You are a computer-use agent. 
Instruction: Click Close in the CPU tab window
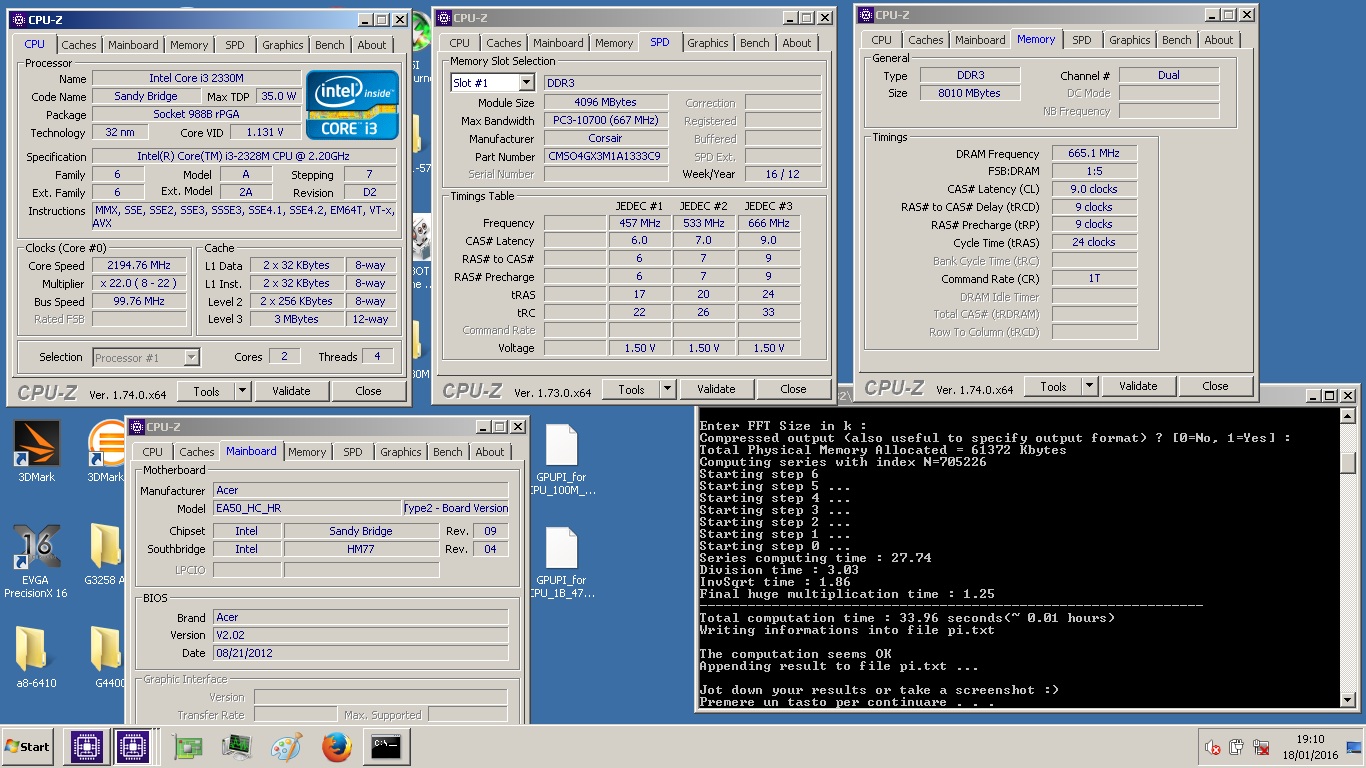(368, 391)
